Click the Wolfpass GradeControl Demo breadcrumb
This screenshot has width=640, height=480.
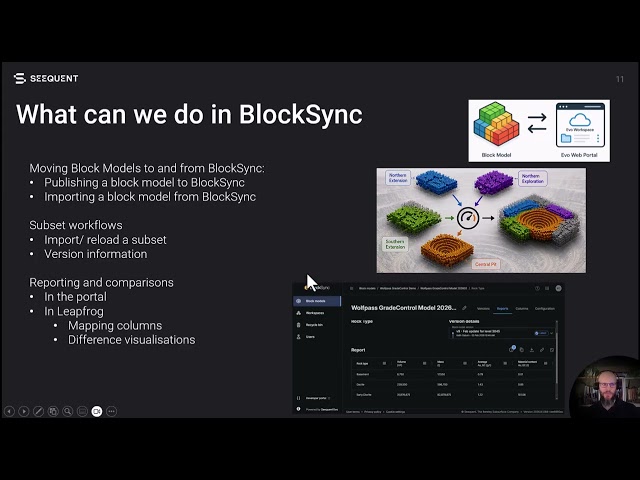(398, 288)
